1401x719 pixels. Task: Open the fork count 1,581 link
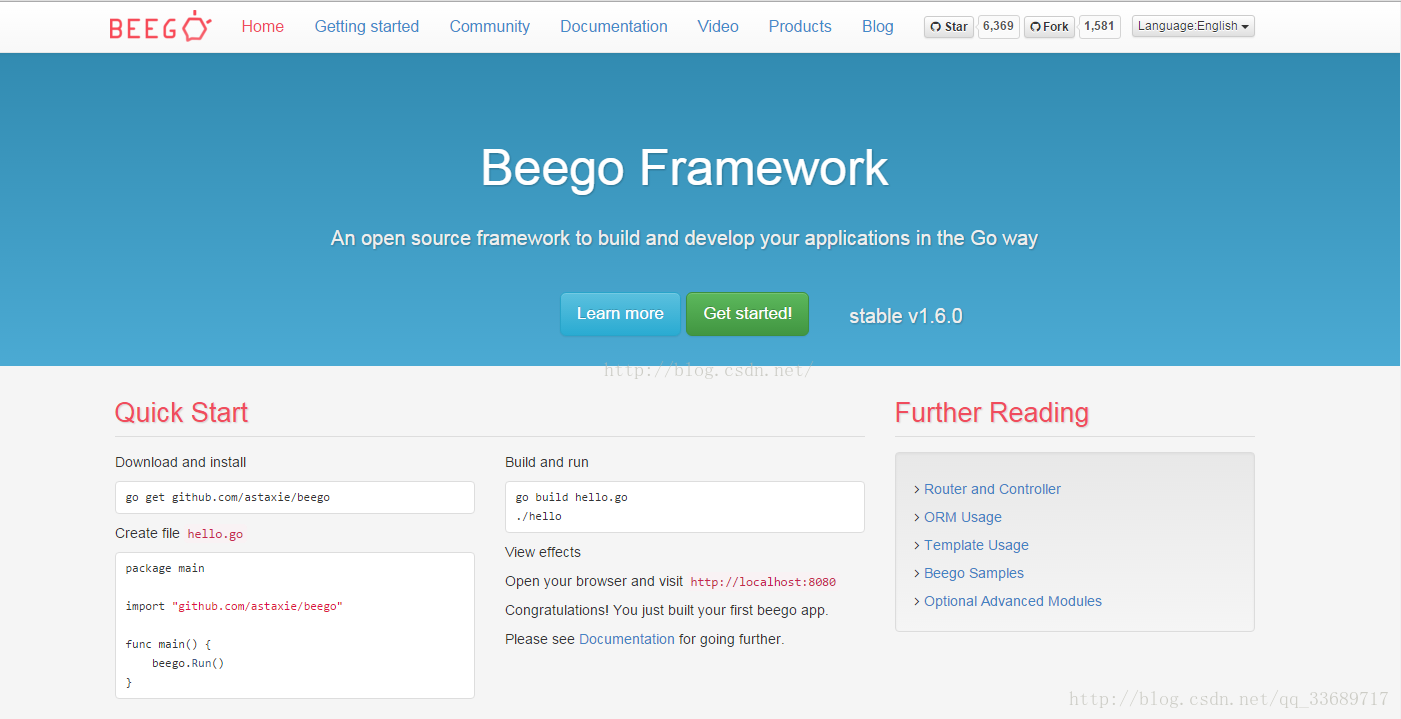pyautogui.click(x=1099, y=27)
